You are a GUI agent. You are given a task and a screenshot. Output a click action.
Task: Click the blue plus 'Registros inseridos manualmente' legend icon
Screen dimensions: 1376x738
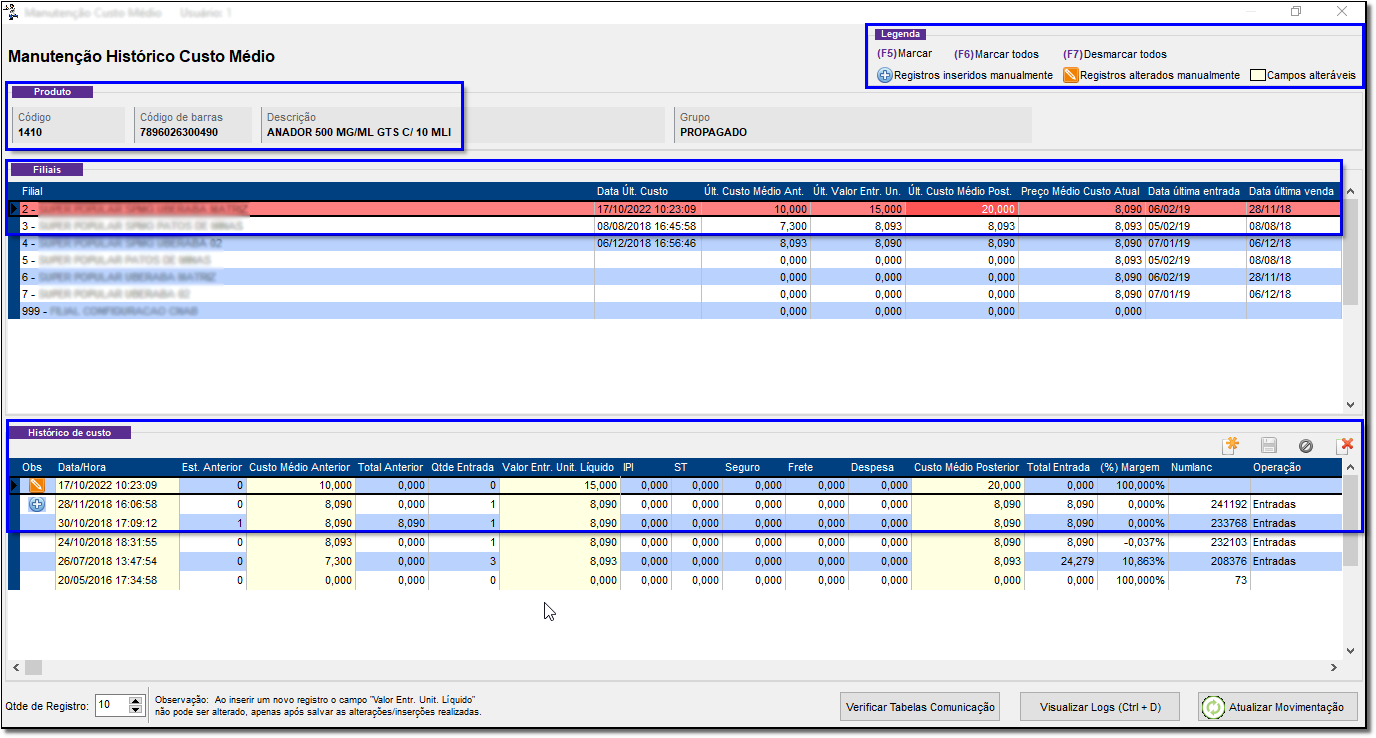coord(884,75)
